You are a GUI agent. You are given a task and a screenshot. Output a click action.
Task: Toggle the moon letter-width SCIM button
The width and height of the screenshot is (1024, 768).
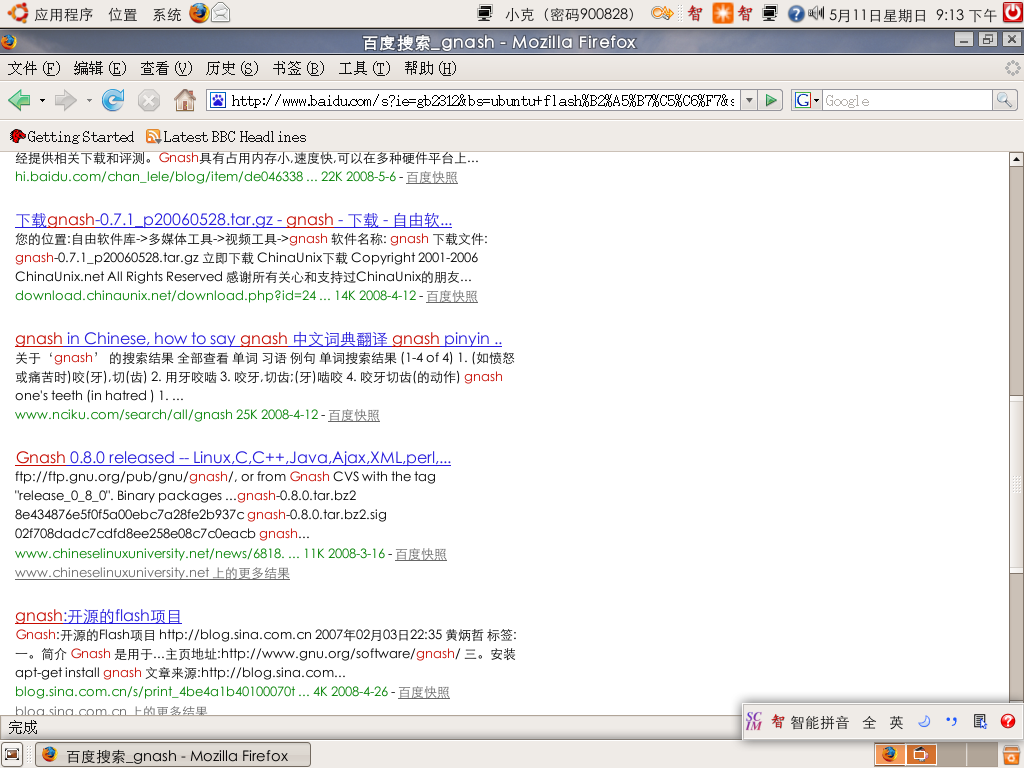pos(924,722)
